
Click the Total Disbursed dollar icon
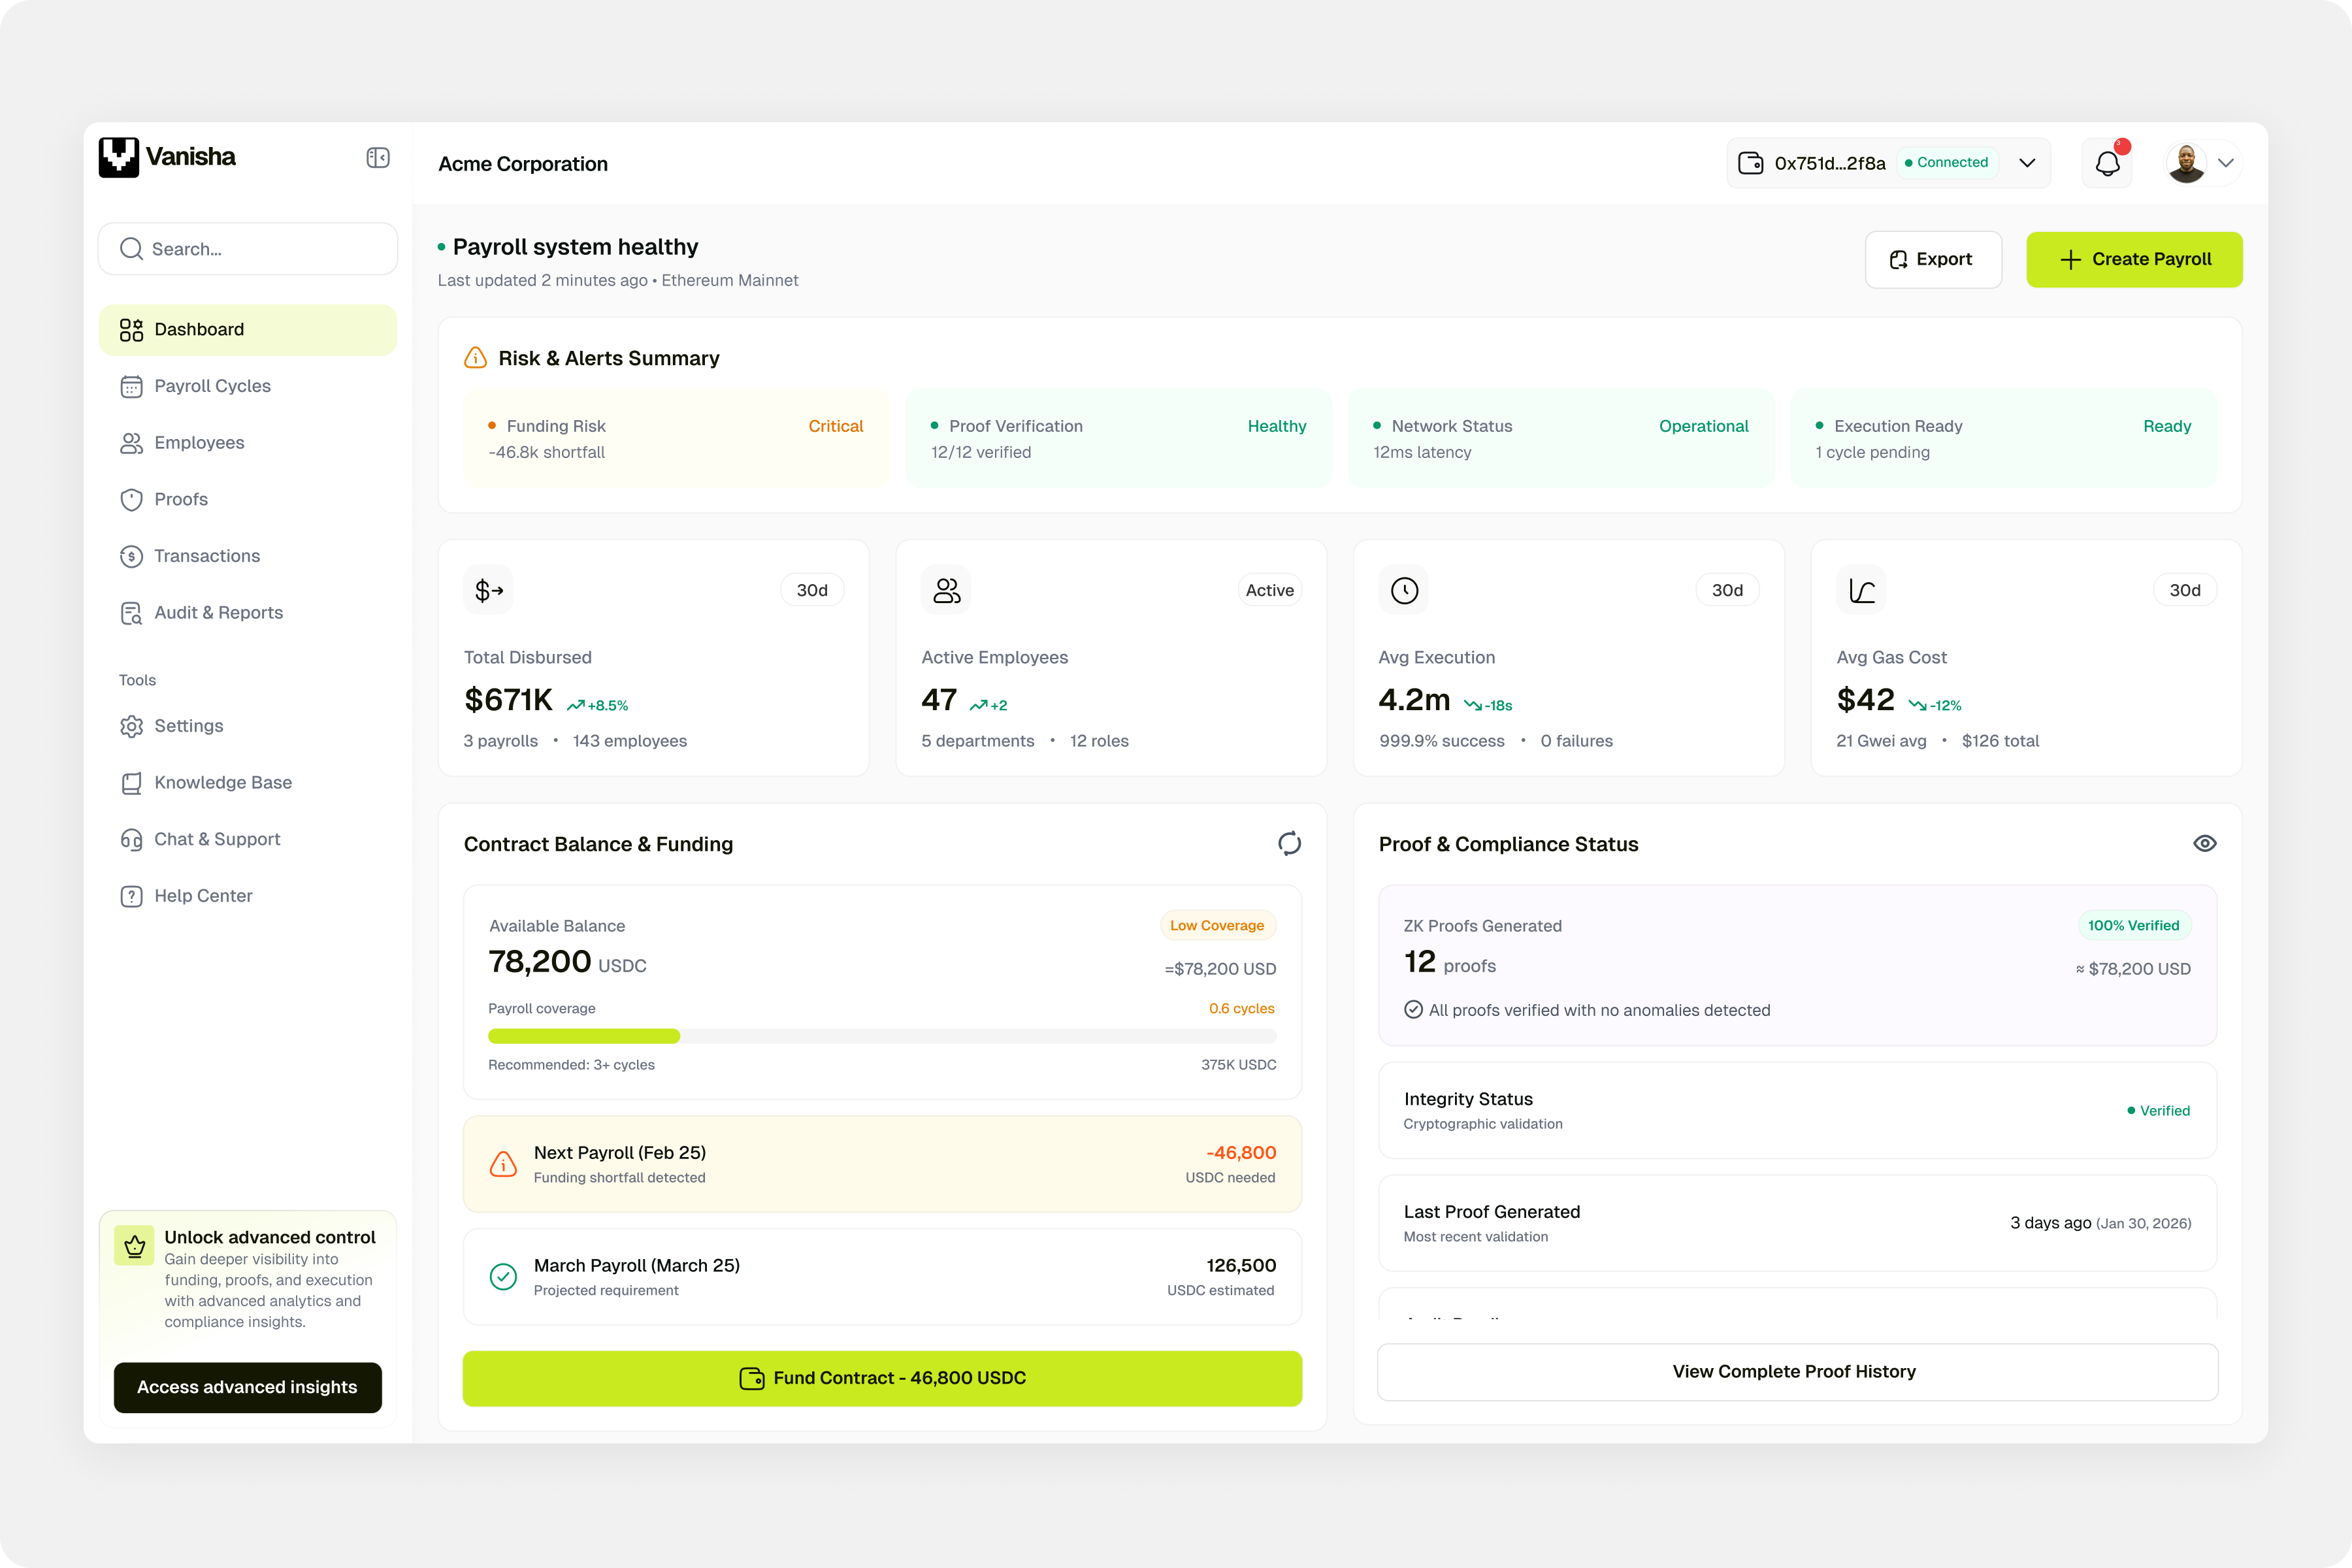488,590
